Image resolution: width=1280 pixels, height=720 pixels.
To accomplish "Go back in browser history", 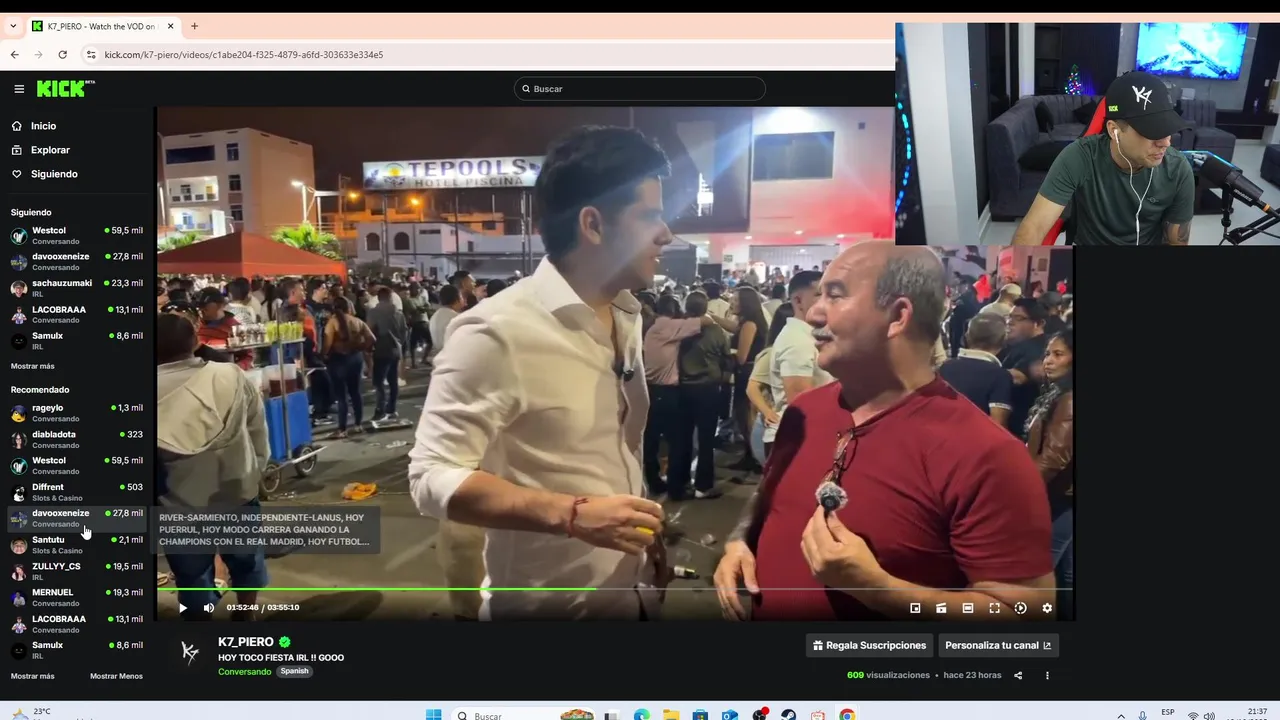I will pyautogui.click(x=15, y=55).
